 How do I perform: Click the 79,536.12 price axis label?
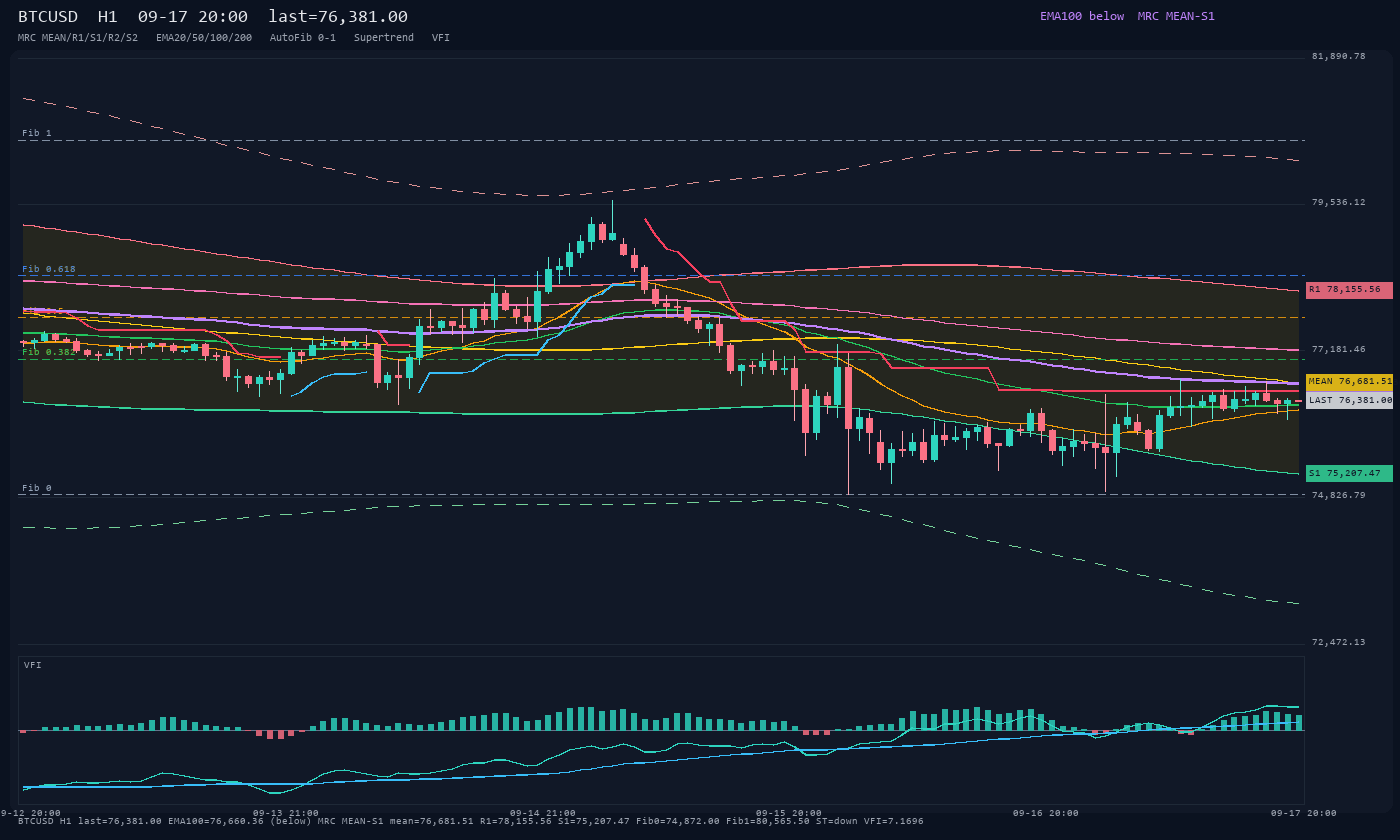pos(1339,202)
